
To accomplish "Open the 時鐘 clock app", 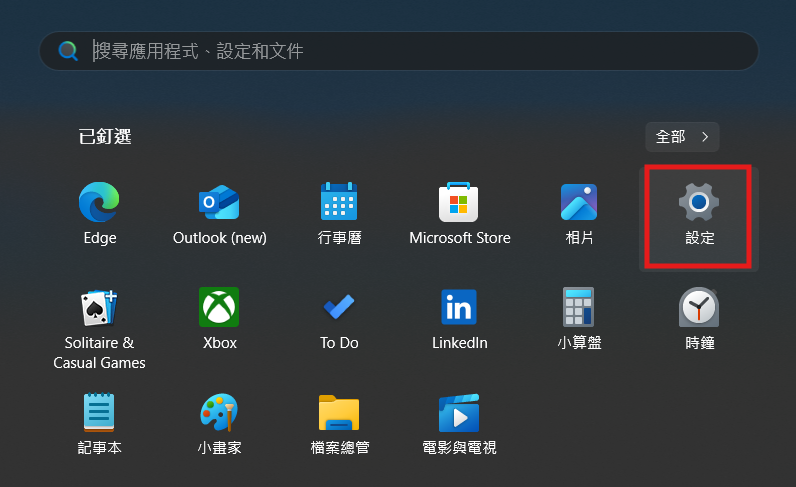I will (x=699, y=319).
